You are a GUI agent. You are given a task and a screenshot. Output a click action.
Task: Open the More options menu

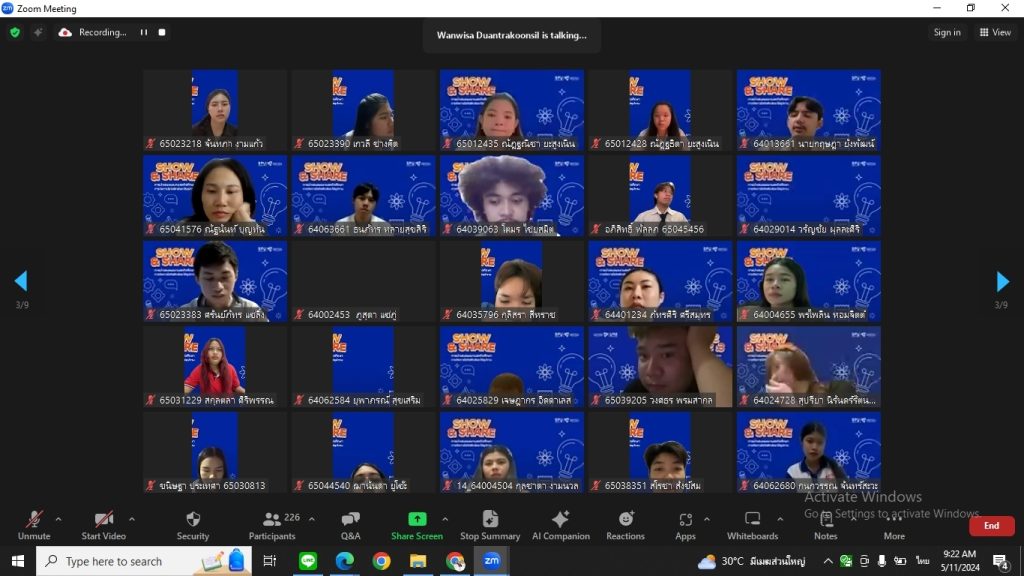[894, 525]
